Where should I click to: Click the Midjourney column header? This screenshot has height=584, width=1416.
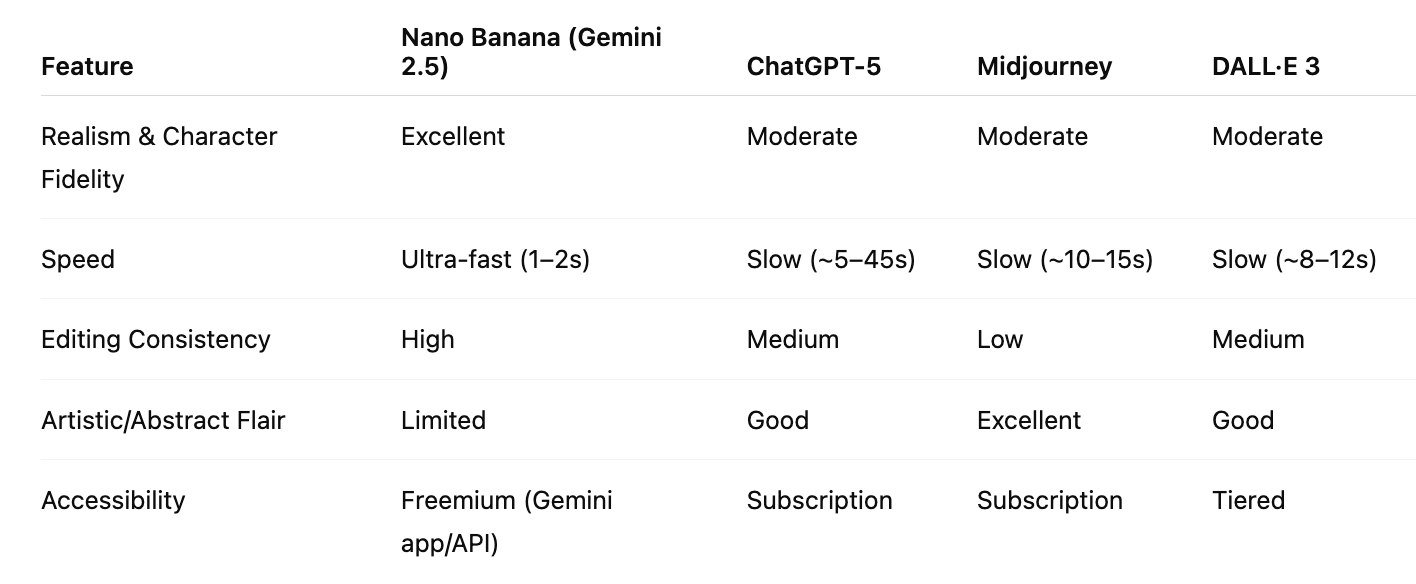coord(1044,67)
